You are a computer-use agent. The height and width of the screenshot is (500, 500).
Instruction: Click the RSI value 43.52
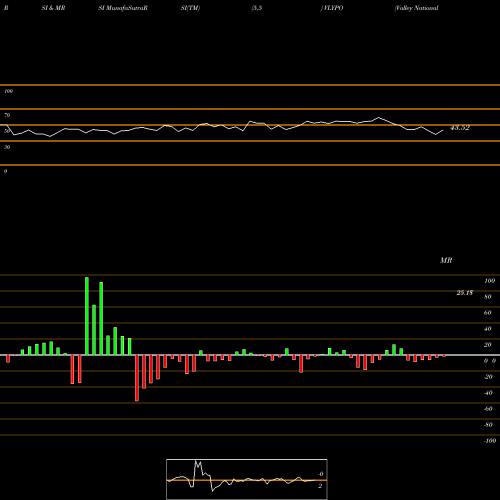coord(460,128)
